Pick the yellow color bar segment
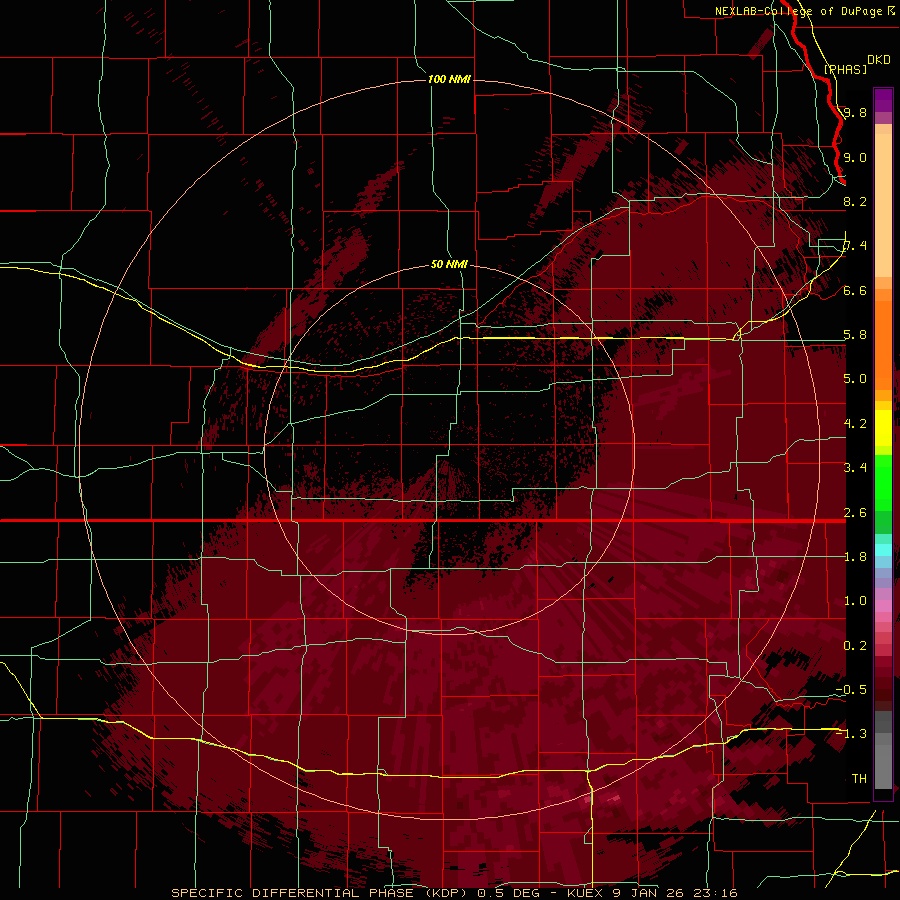Image resolution: width=900 pixels, height=900 pixels. [883, 428]
